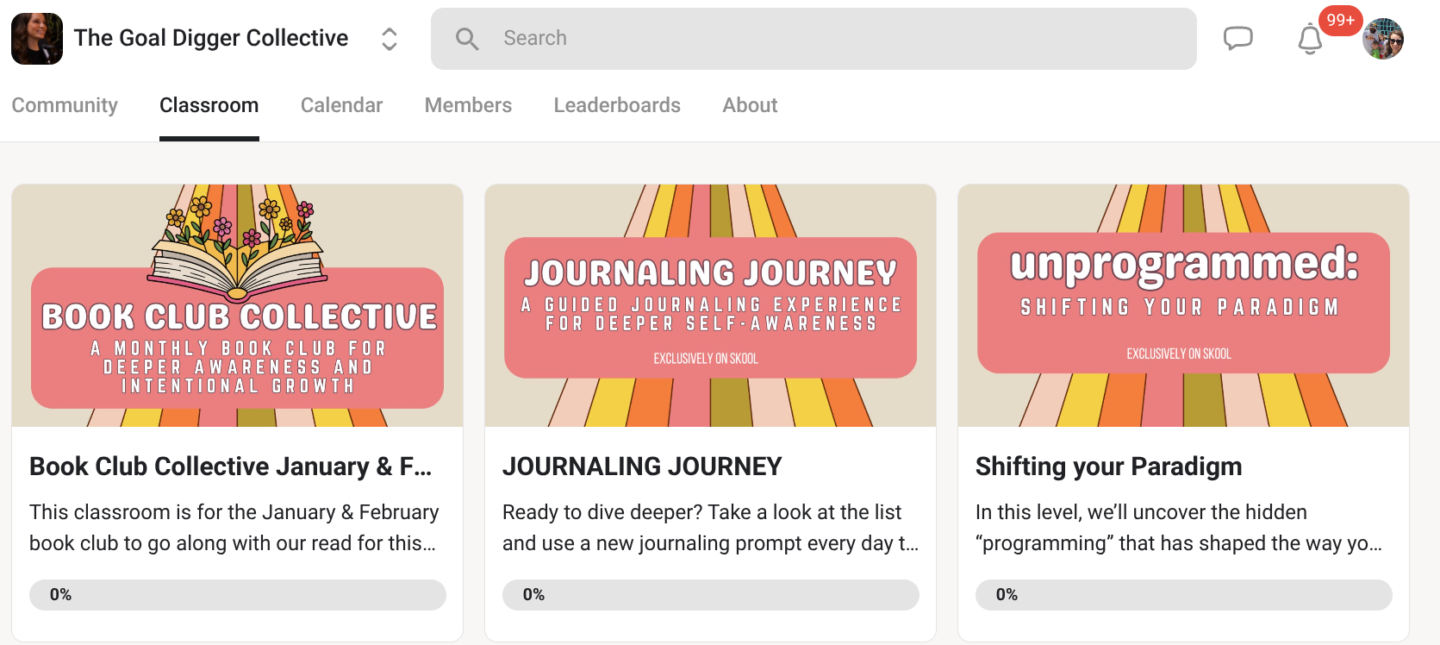
Task: Click the Book Club Collective progress bar
Action: [x=237, y=594]
